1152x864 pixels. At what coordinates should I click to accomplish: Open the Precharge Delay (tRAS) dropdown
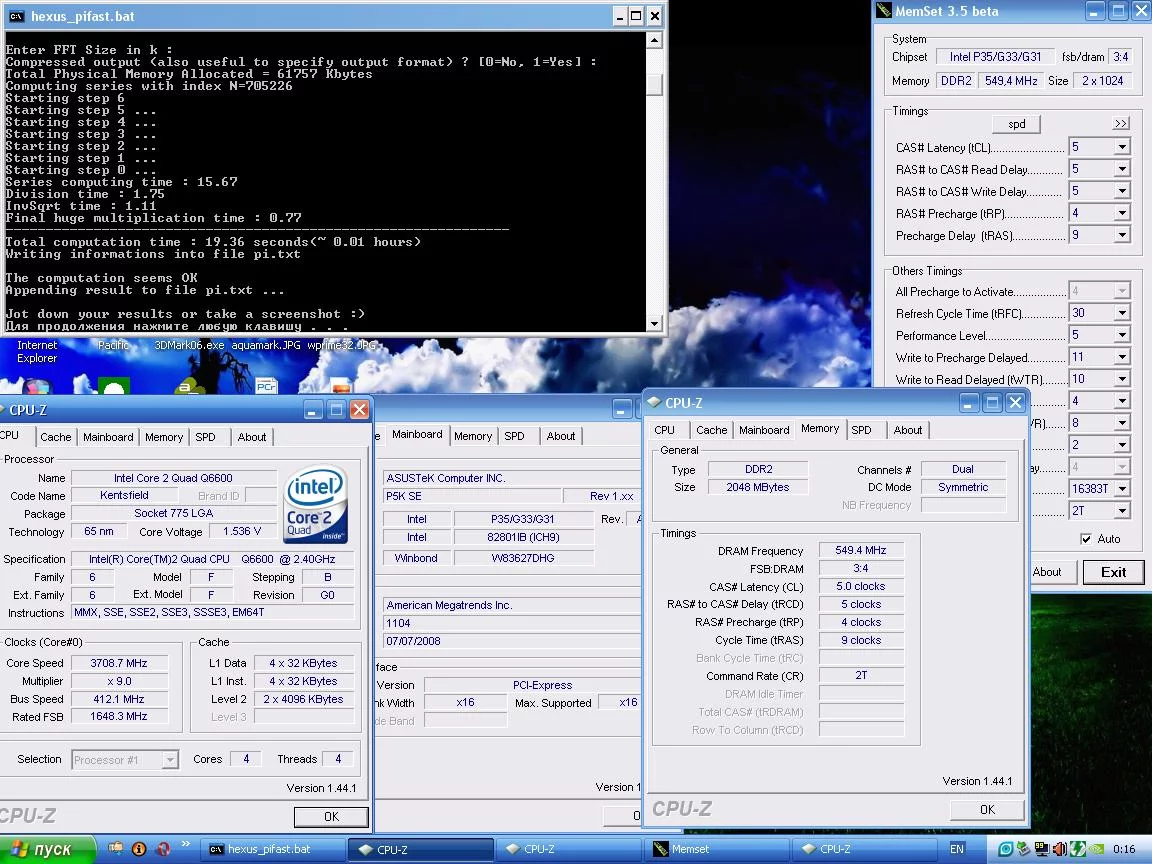click(1121, 236)
